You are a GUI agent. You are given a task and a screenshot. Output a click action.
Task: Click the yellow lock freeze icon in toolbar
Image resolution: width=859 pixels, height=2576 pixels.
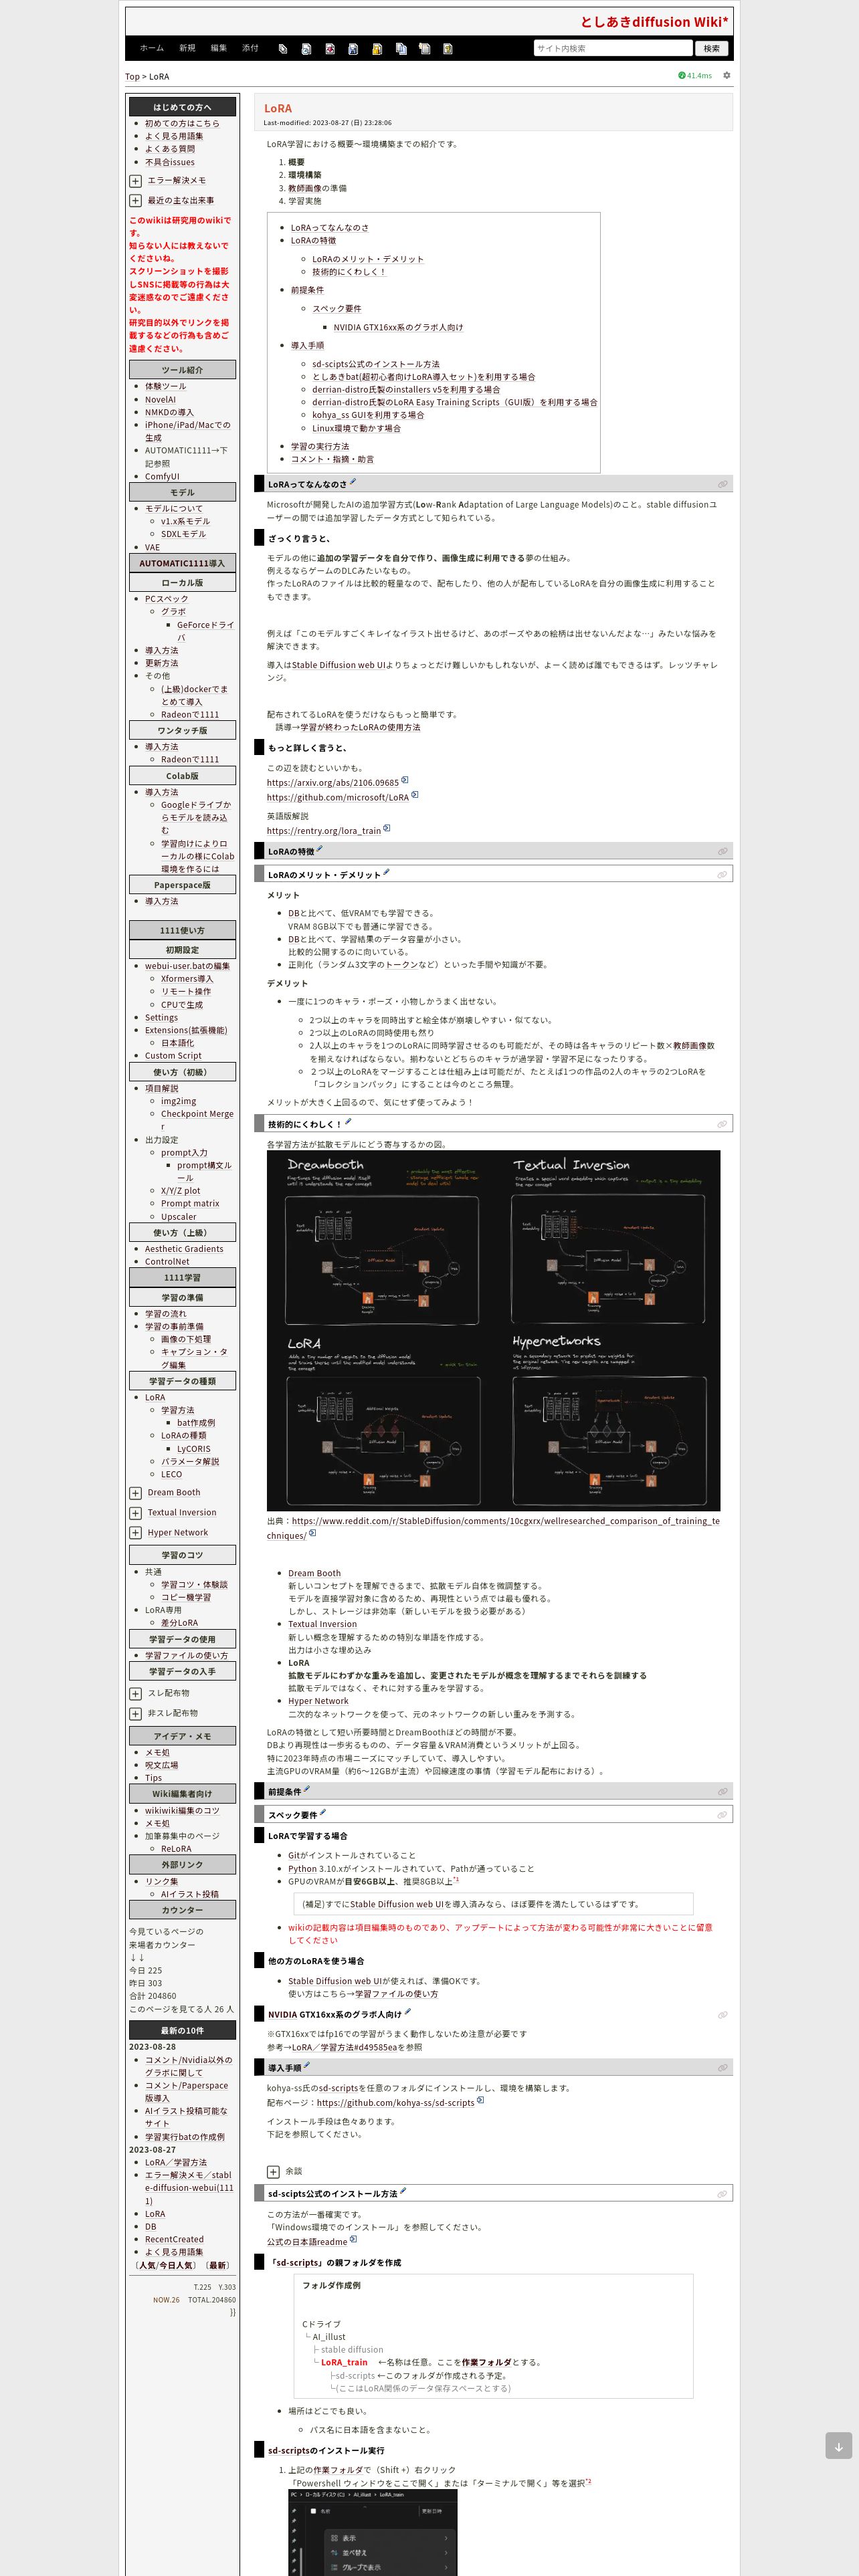coord(377,49)
